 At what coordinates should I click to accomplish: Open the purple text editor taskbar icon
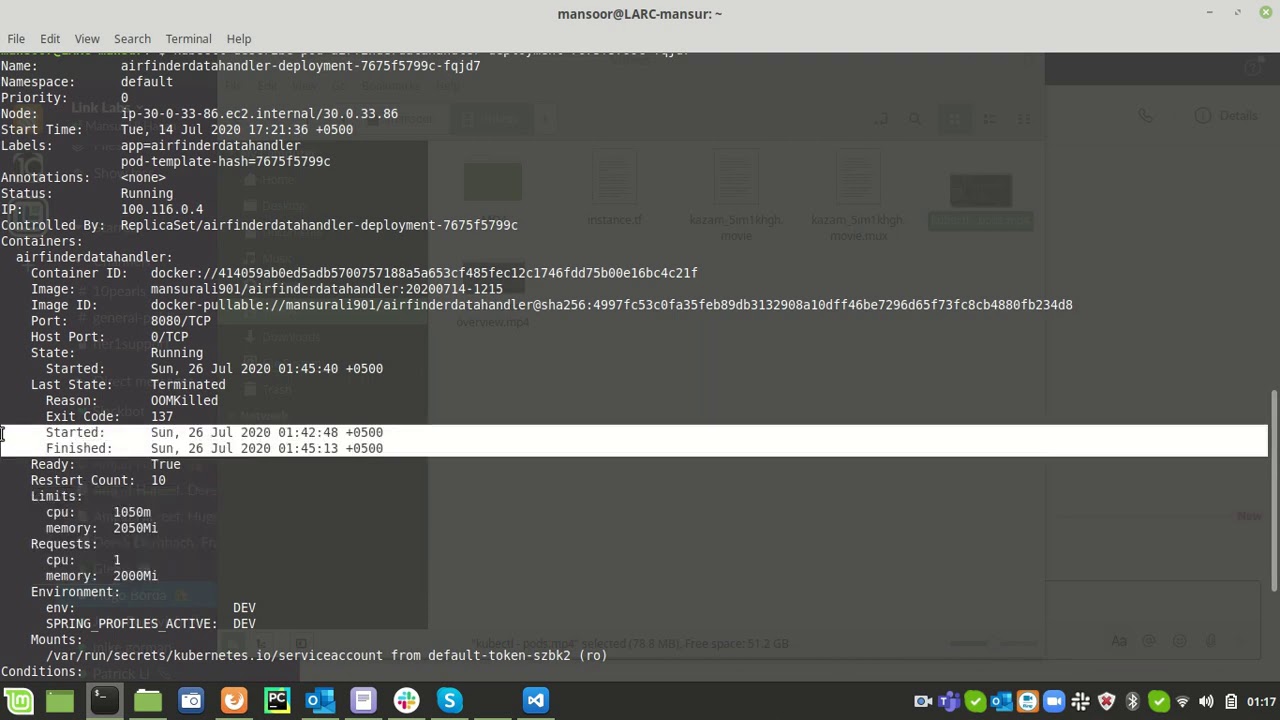[363, 701]
